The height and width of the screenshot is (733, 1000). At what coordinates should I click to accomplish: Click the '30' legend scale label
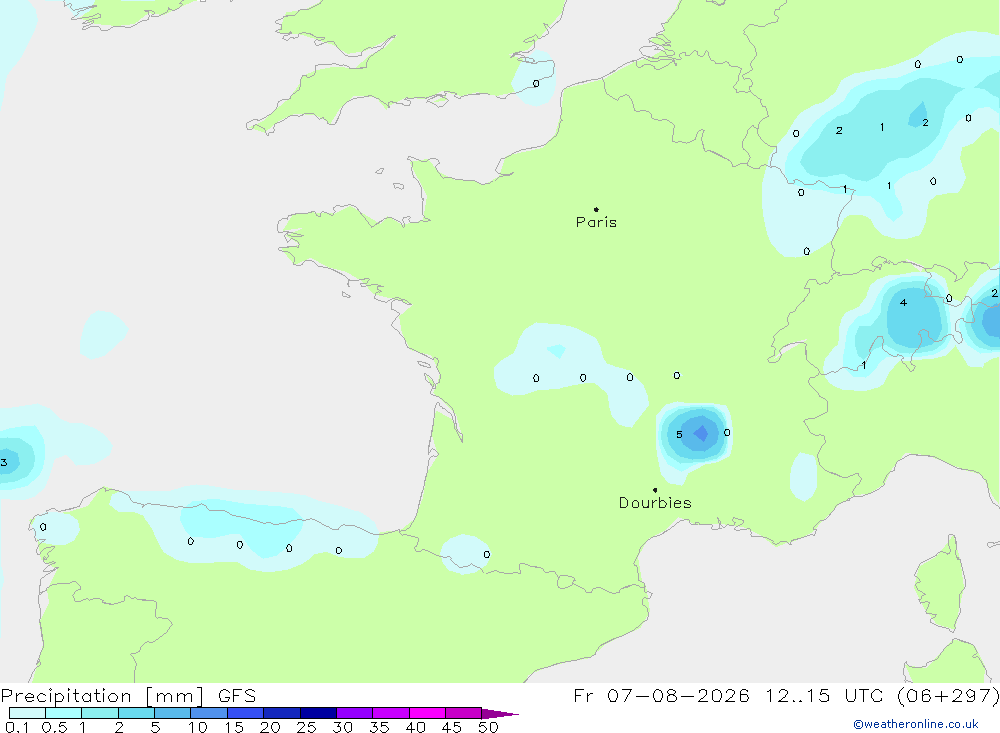click(343, 727)
